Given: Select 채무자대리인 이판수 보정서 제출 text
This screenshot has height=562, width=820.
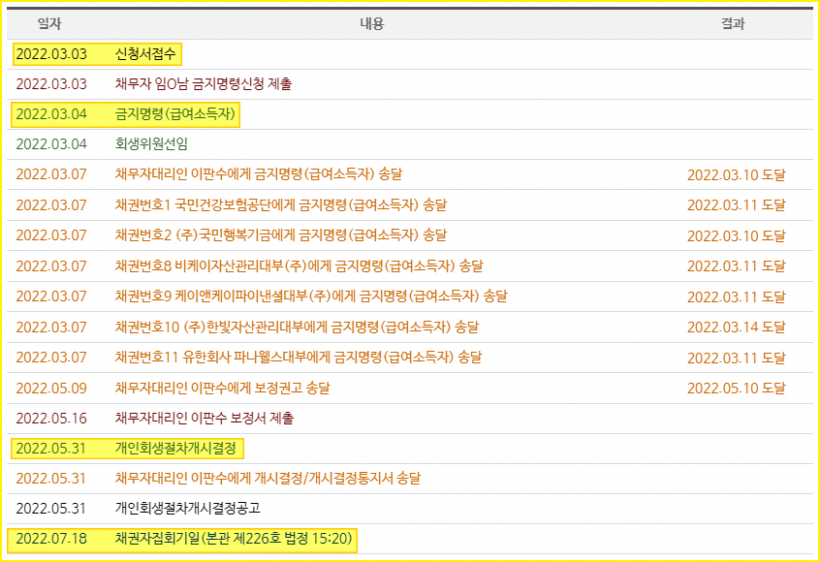Looking at the screenshot, I should 204,418.
